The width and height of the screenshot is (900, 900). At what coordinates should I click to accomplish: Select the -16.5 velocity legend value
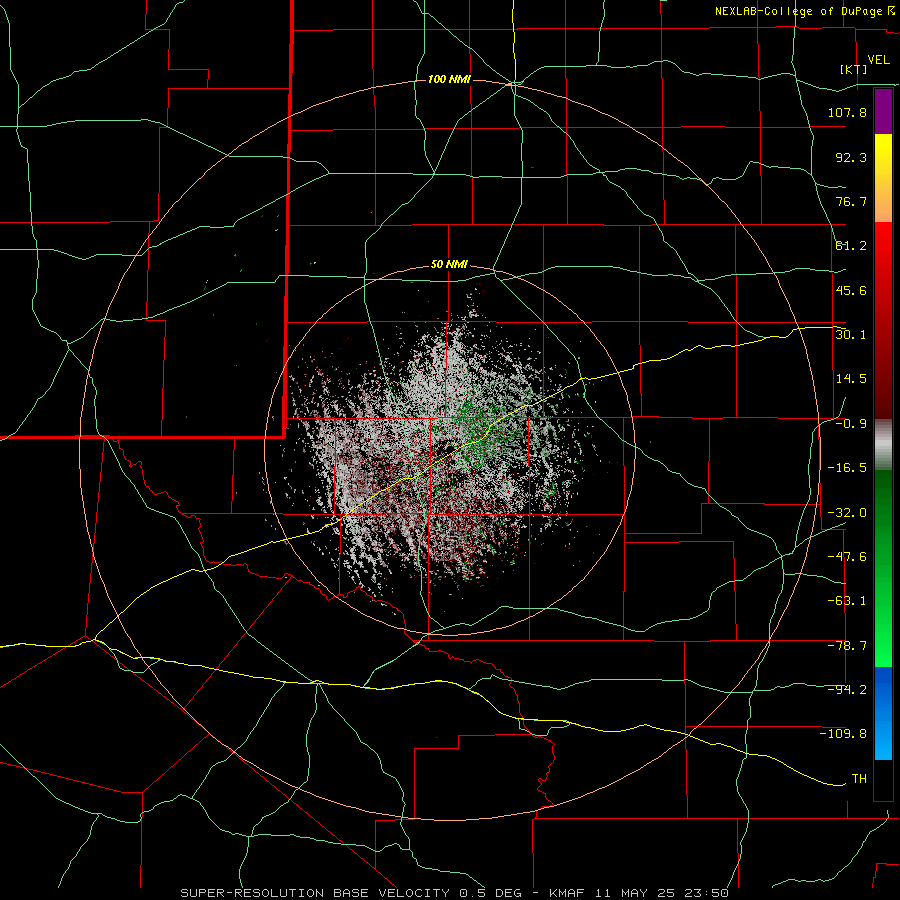coord(847,468)
